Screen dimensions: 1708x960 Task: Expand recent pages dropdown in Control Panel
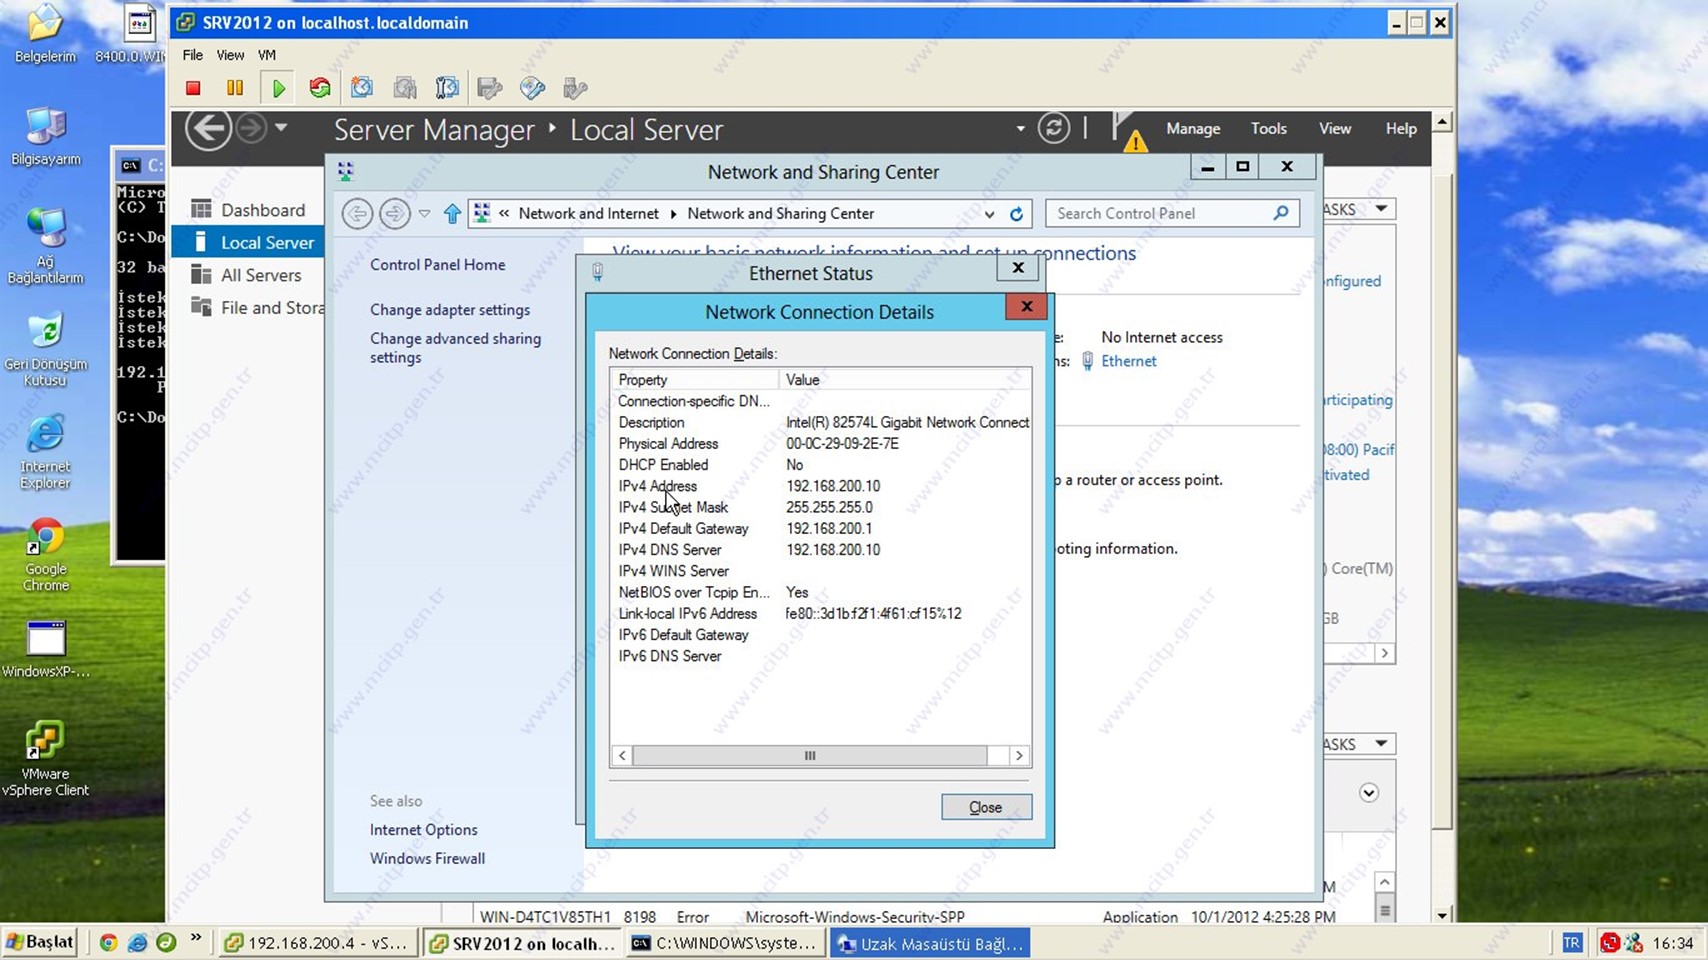coord(424,214)
